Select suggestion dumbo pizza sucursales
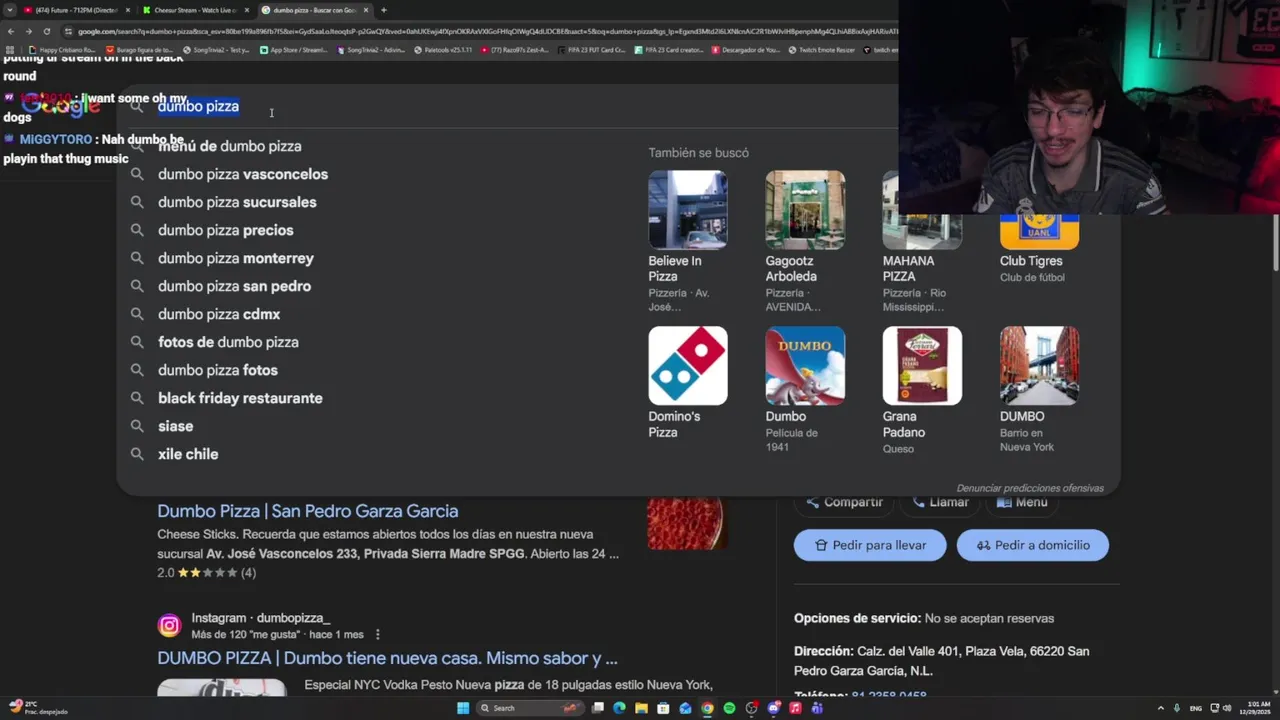1280x720 pixels. tap(237, 202)
